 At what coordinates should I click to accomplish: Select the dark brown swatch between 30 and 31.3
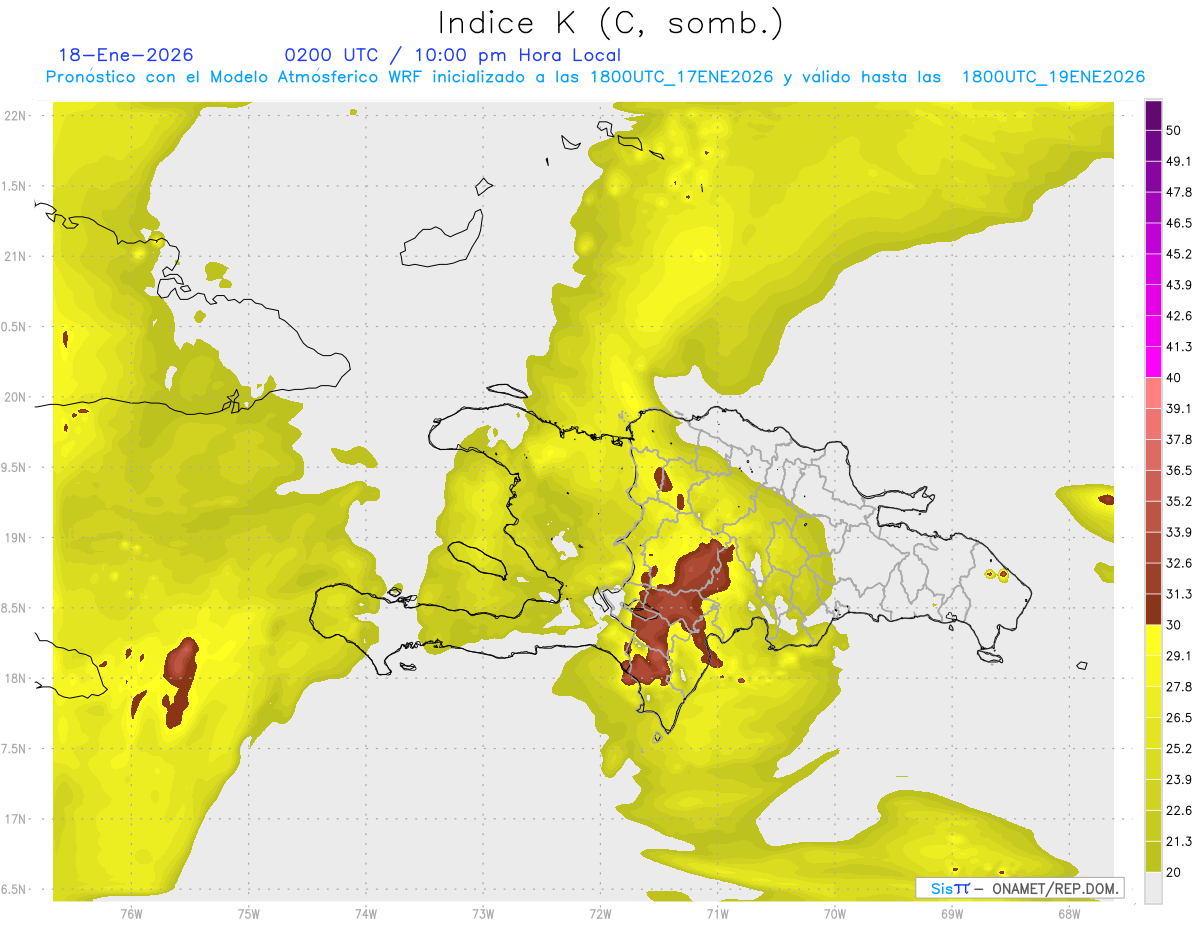coord(1153,609)
